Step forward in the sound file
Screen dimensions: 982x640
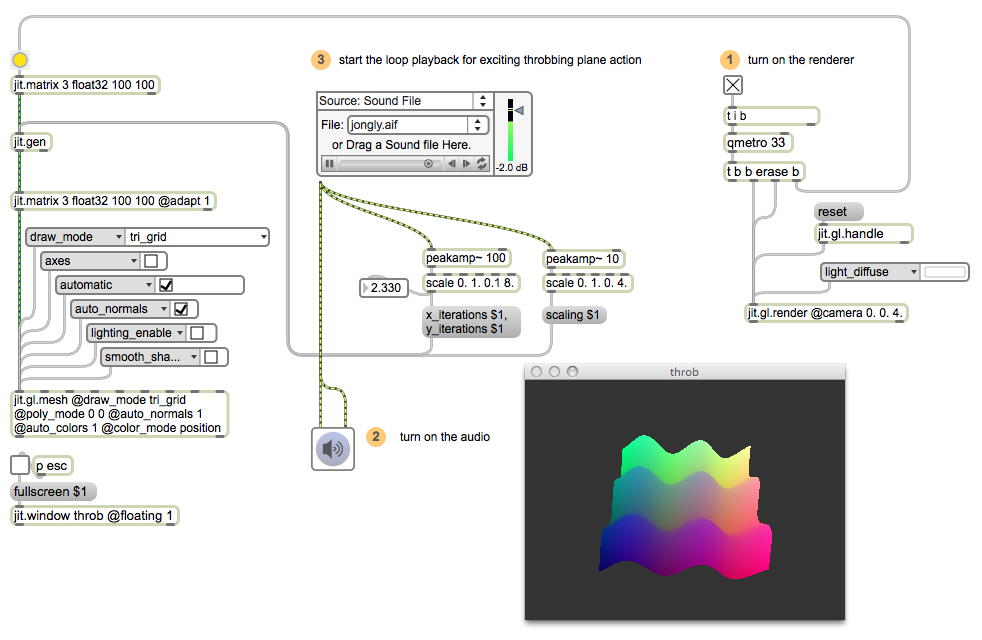(466, 163)
